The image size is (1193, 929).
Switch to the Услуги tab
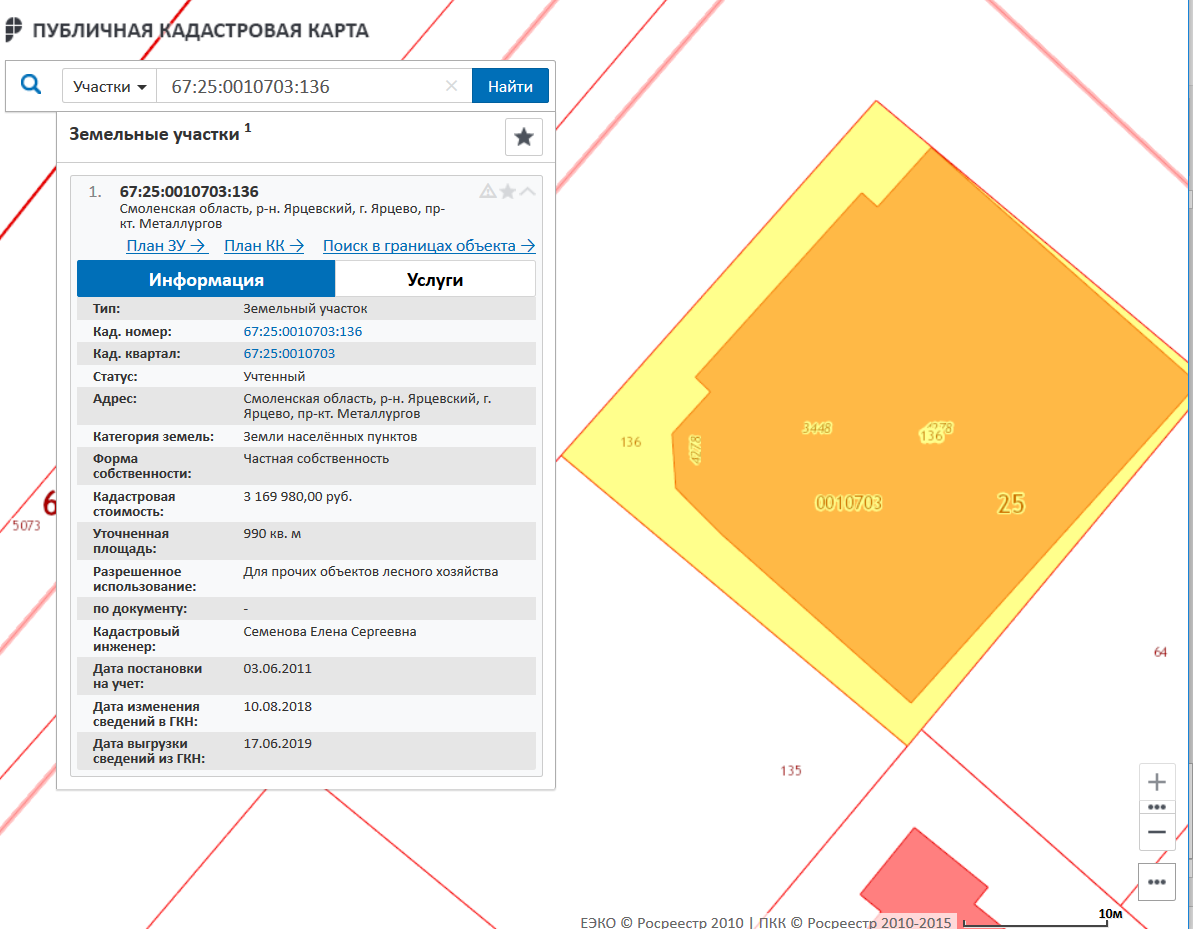[x=435, y=279]
